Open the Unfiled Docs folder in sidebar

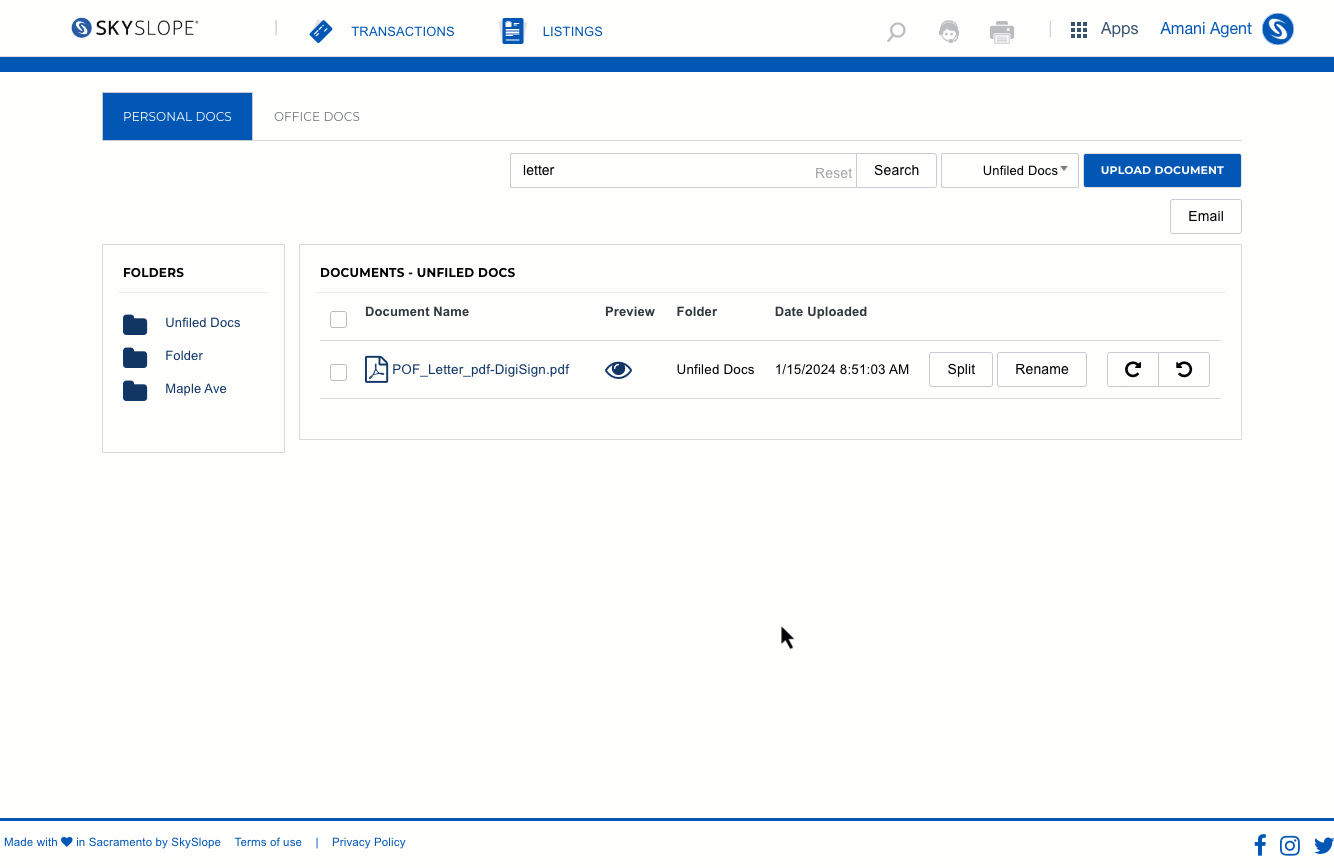(203, 323)
